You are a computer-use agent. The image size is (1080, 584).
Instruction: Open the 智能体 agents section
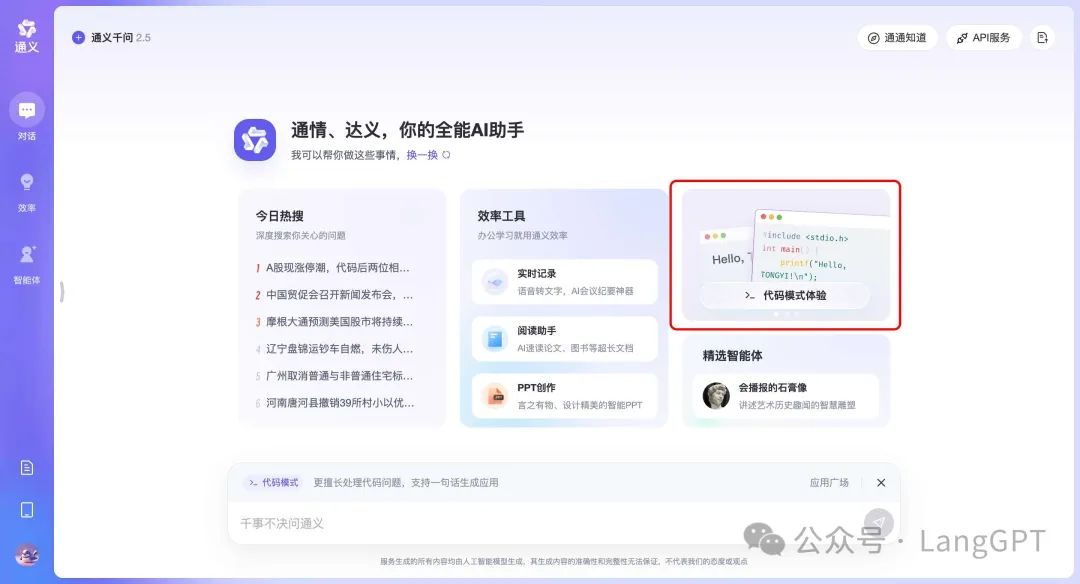click(x=27, y=264)
